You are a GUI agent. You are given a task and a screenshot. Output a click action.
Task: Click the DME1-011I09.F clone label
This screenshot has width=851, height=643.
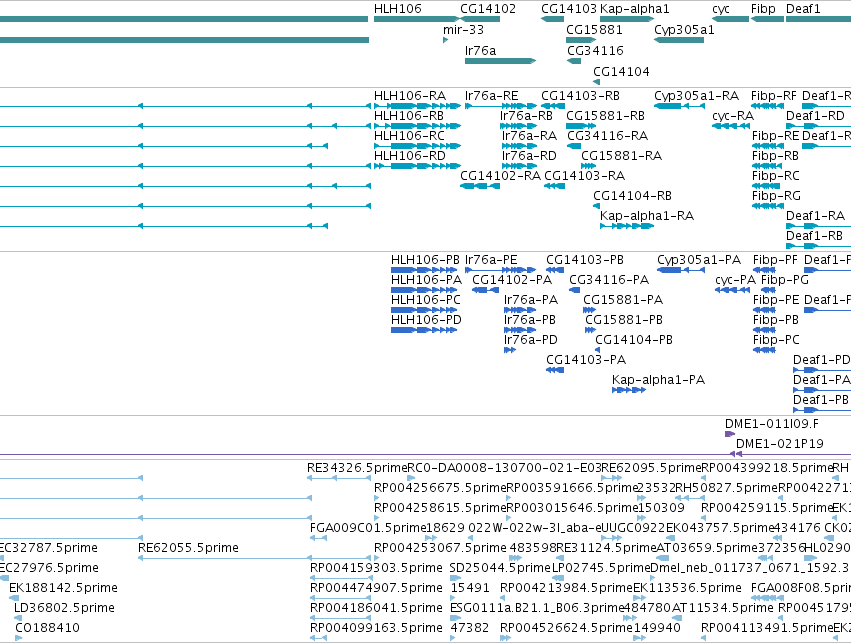coord(771,424)
